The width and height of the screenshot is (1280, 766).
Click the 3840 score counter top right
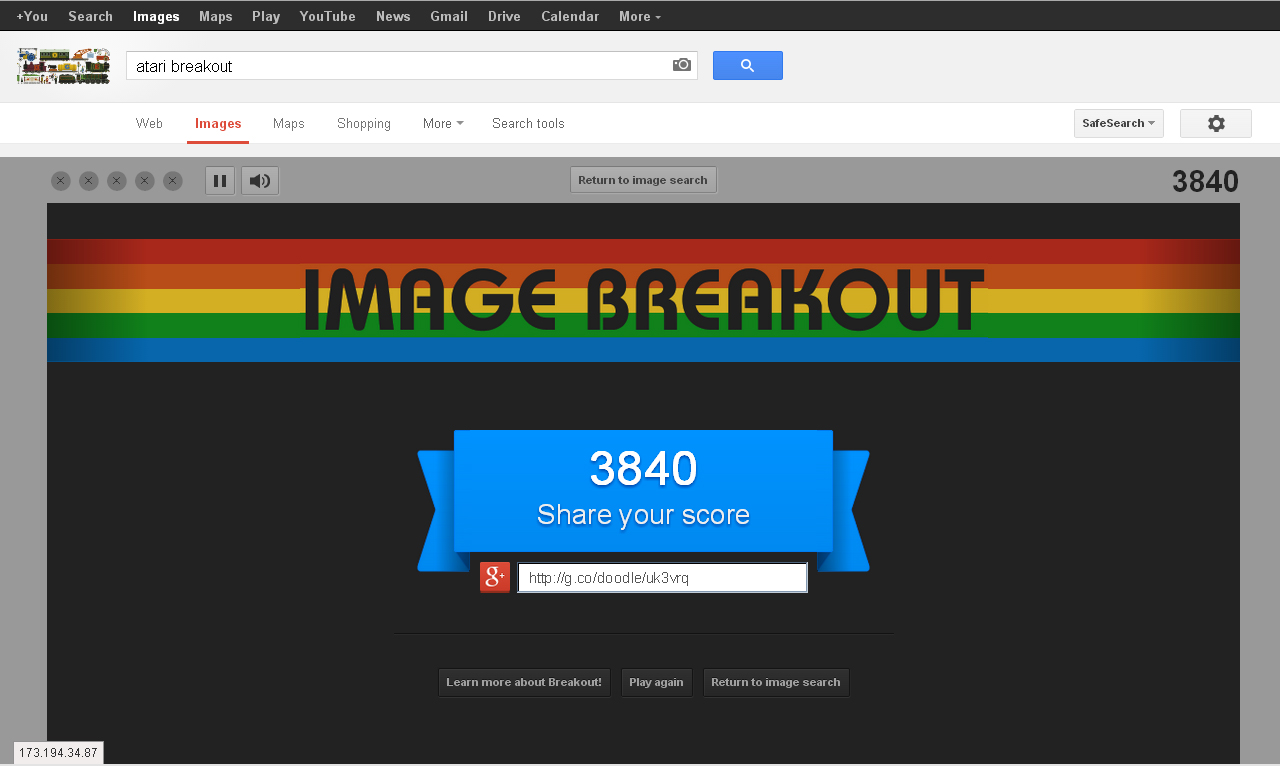pyautogui.click(x=1205, y=182)
